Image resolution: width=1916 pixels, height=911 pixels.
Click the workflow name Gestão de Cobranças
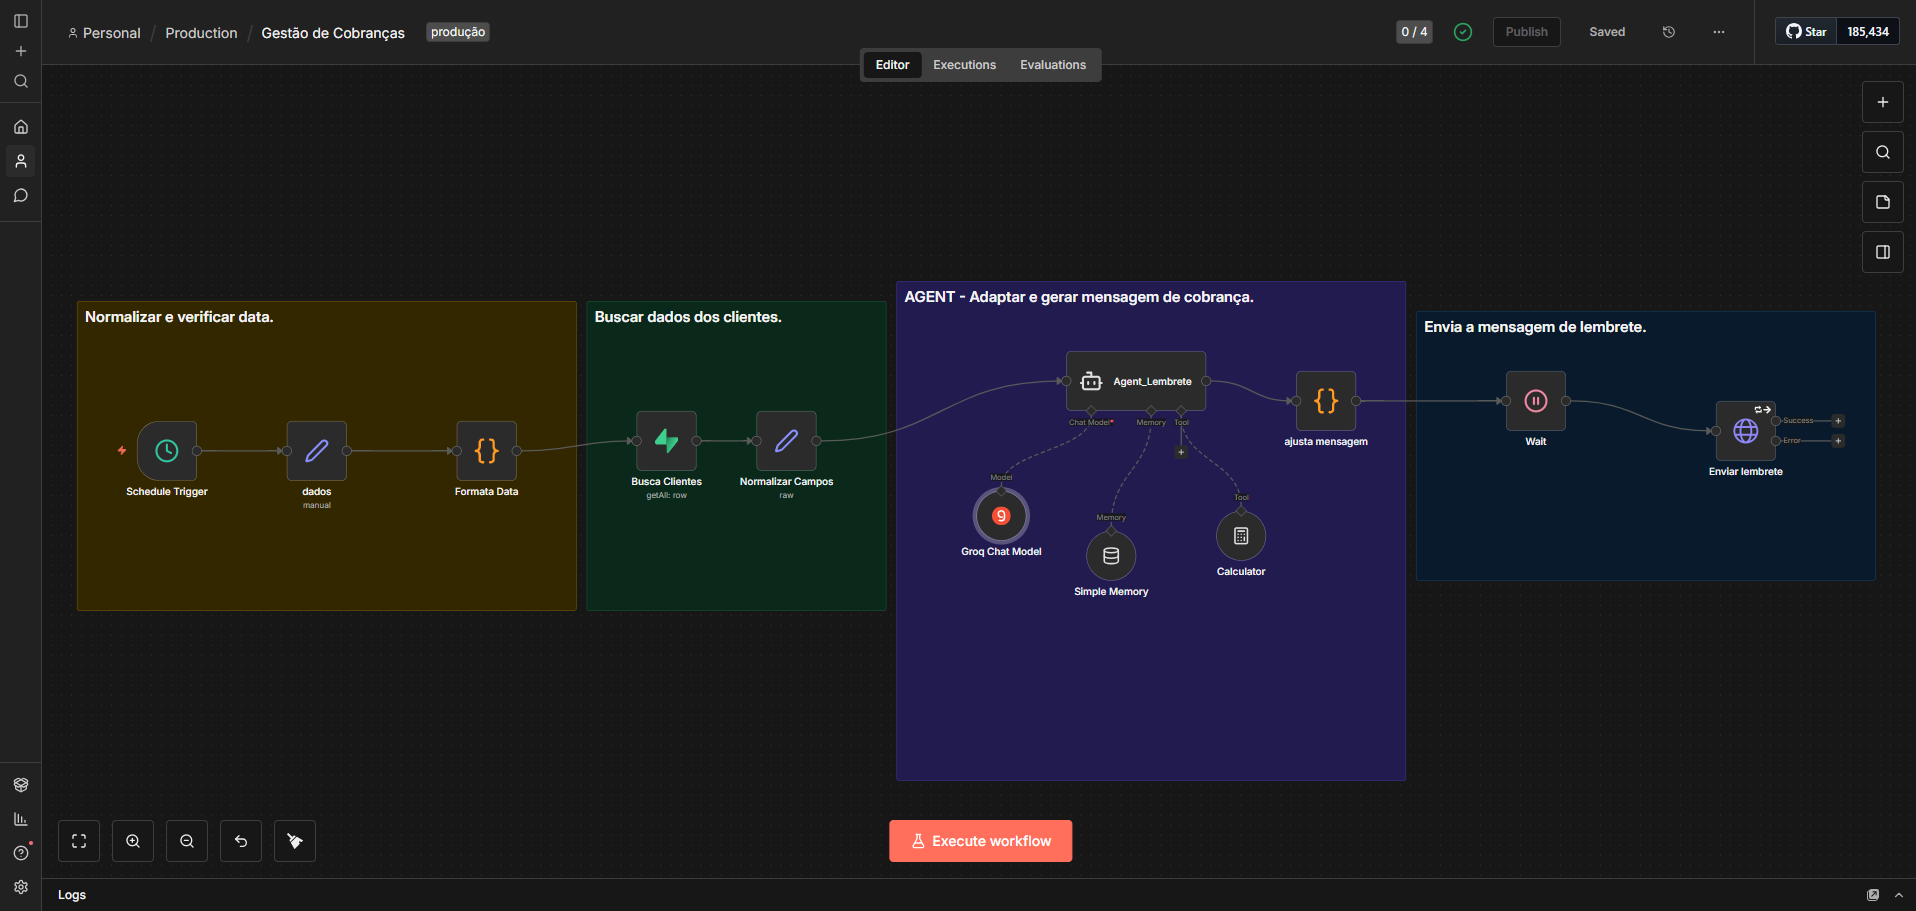click(x=333, y=33)
